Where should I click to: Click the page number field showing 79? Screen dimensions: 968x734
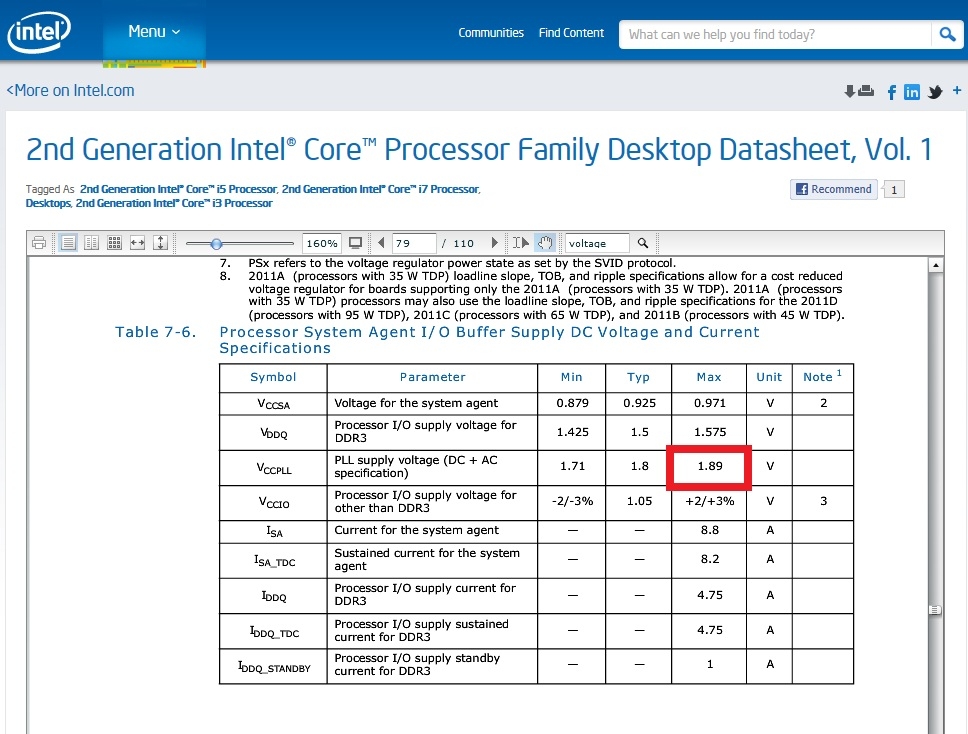tap(414, 243)
